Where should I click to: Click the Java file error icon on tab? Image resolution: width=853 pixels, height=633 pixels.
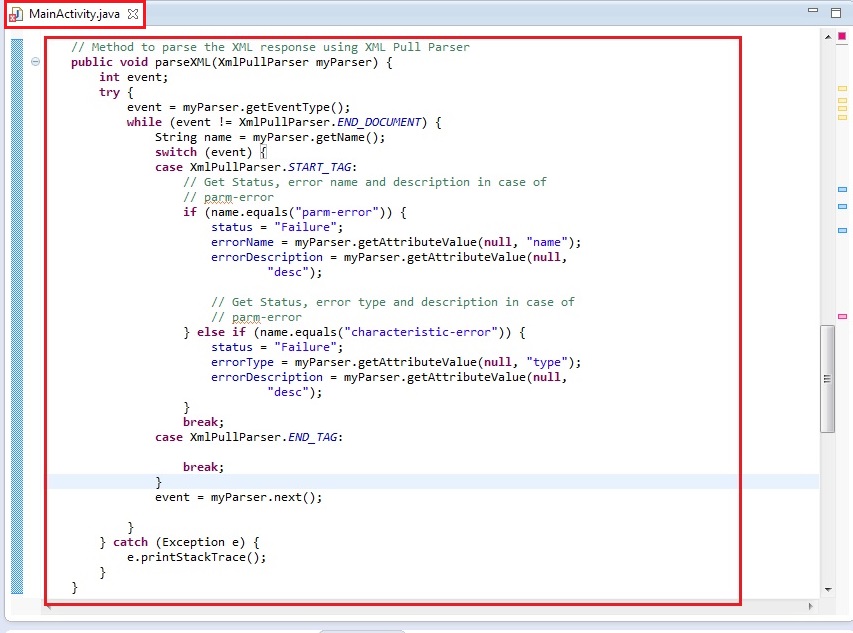[x=16, y=14]
